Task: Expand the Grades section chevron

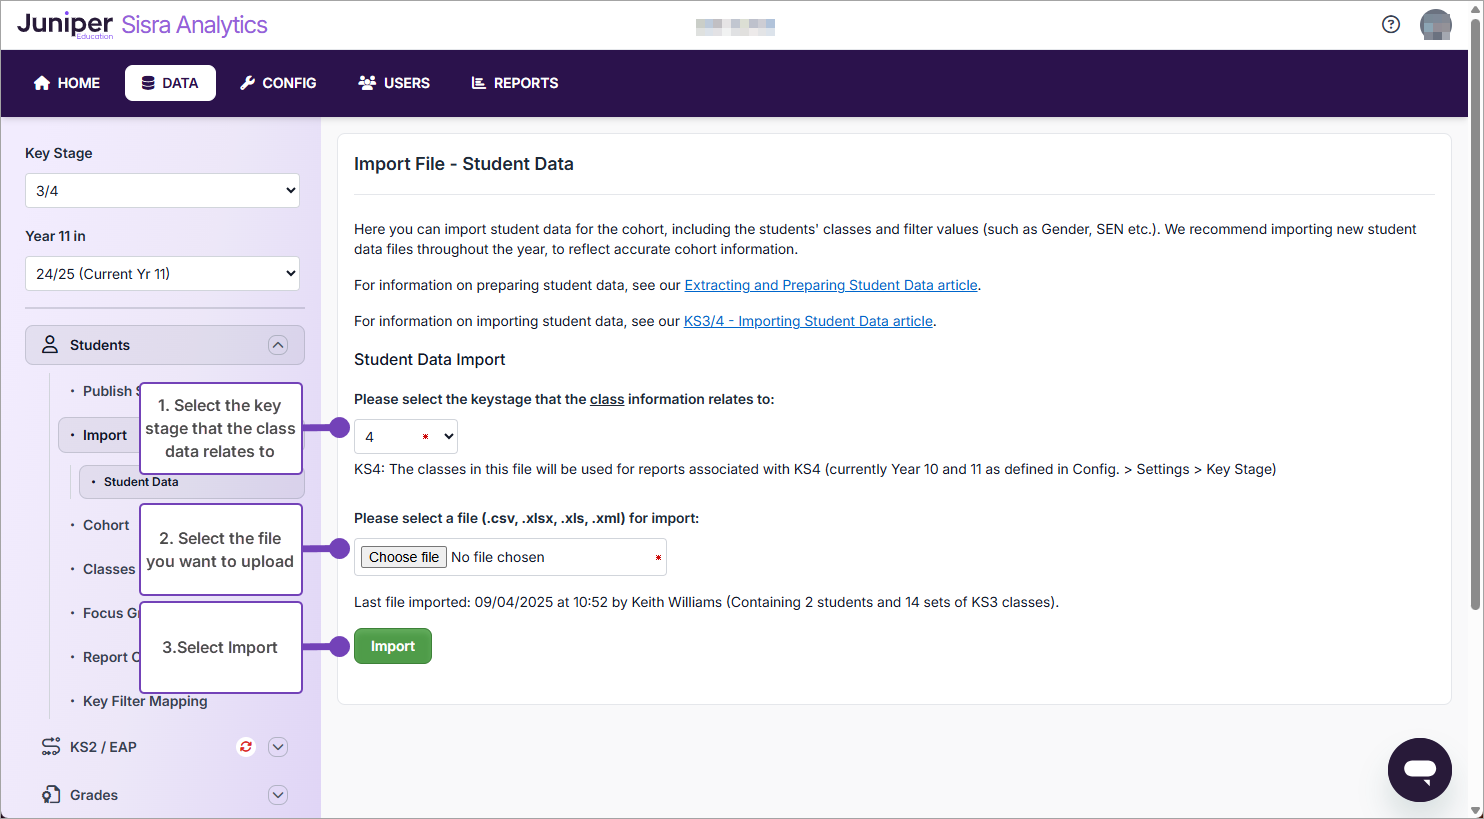Action: pos(278,794)
